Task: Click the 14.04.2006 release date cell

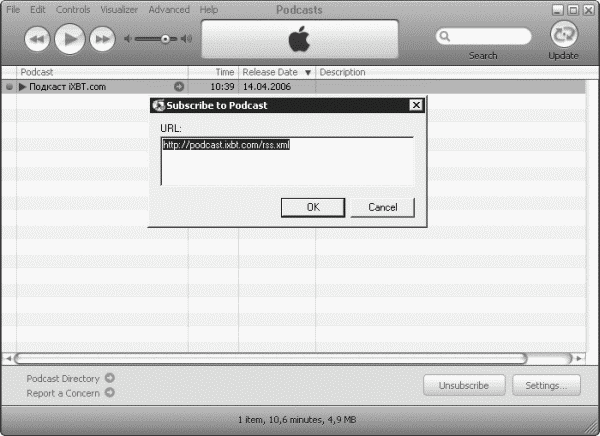Action: pos(267,87)
